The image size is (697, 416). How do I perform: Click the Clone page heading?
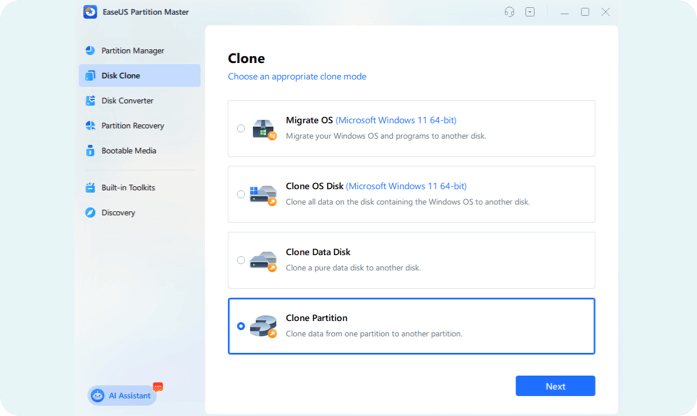246,58
